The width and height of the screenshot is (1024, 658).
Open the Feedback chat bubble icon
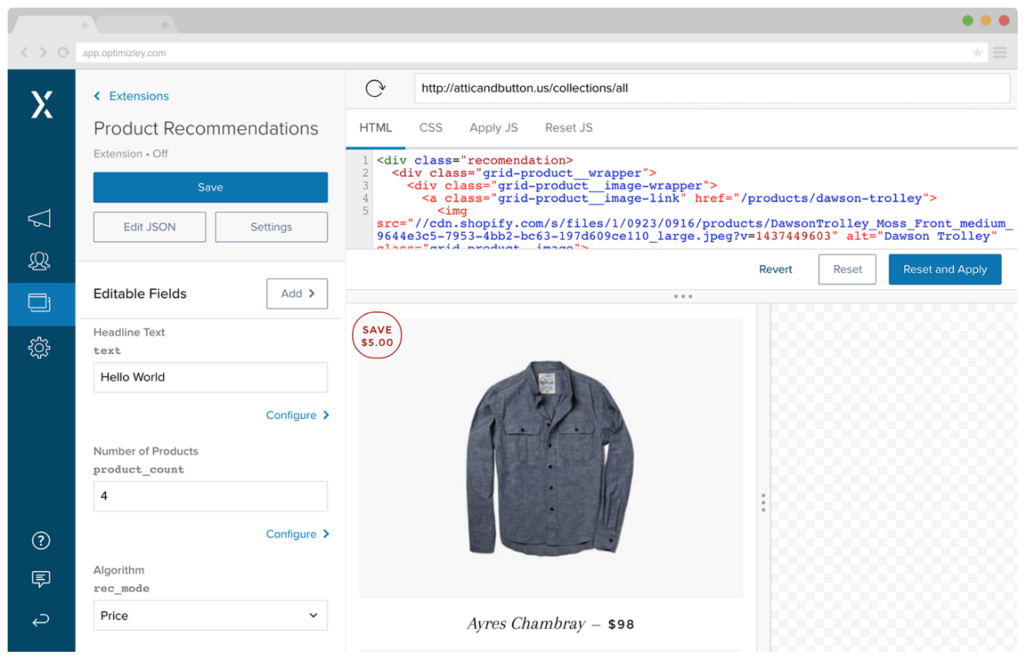pos(40,578)
